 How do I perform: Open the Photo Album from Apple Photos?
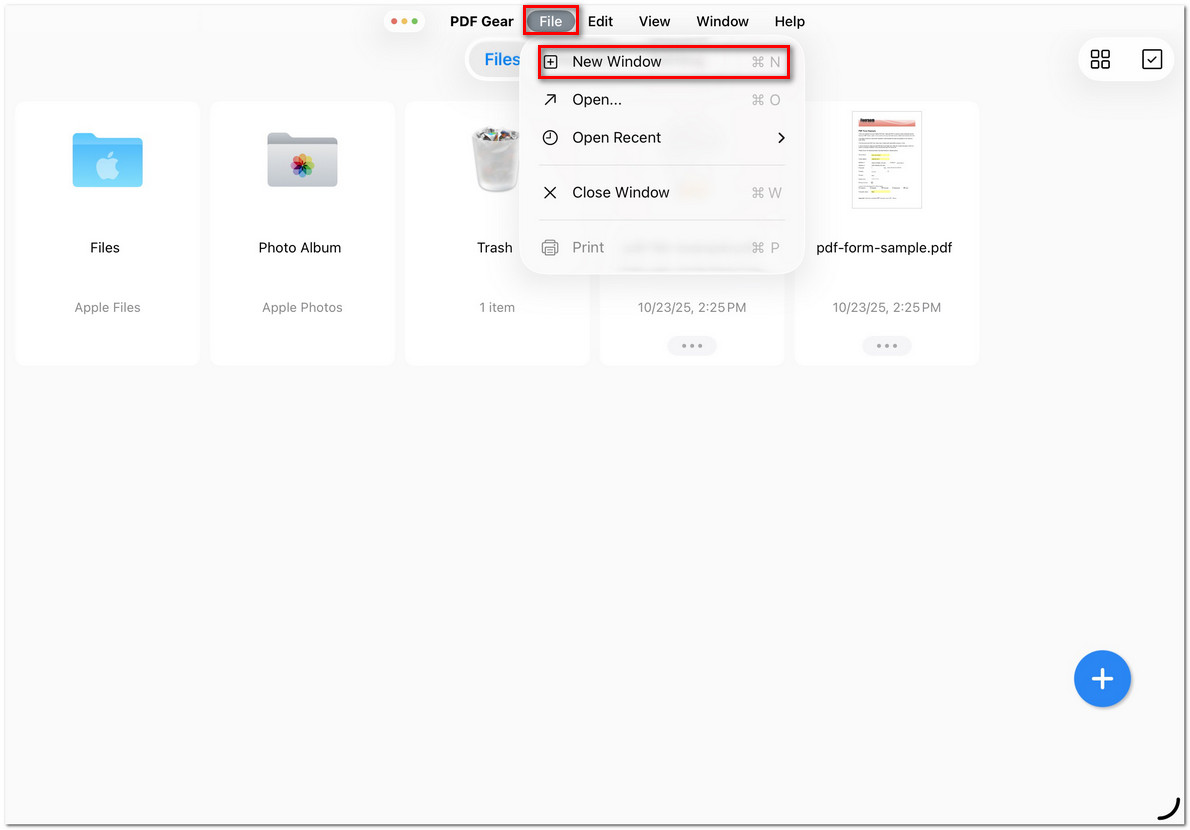coord(301,160)
